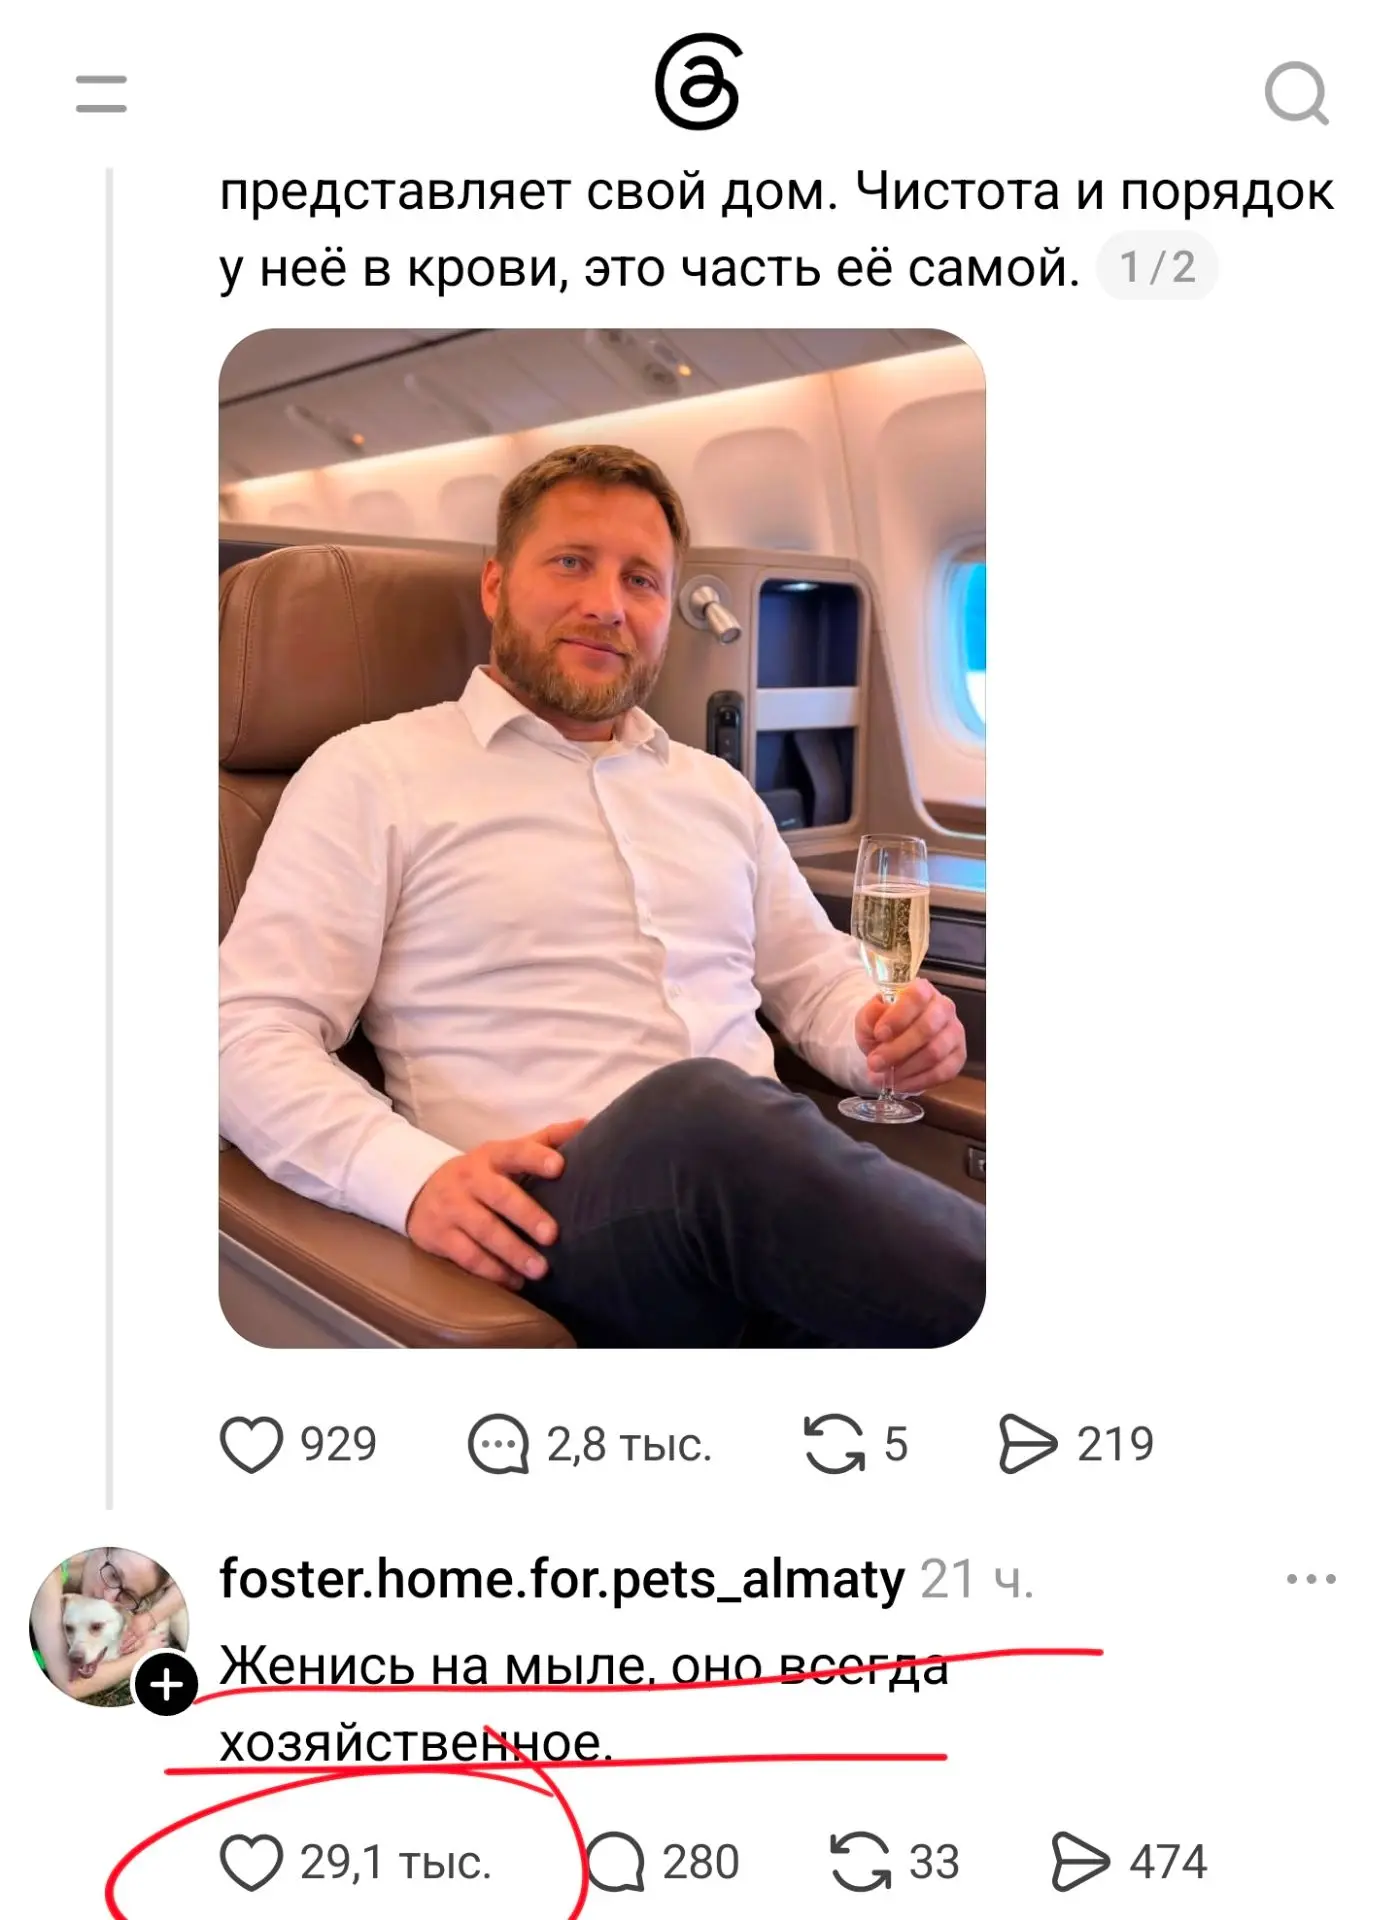Open replies showing 2,8 тыс. comments
Viewport: 1399px width, 1920px height.
(x=497, y=1444)
